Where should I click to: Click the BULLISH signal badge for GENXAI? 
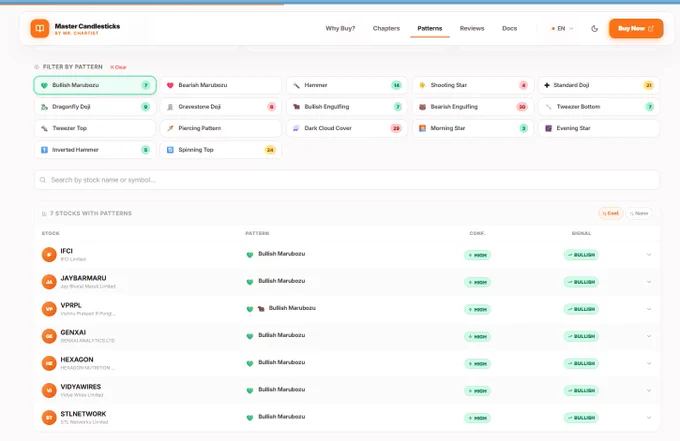point(581,336)
